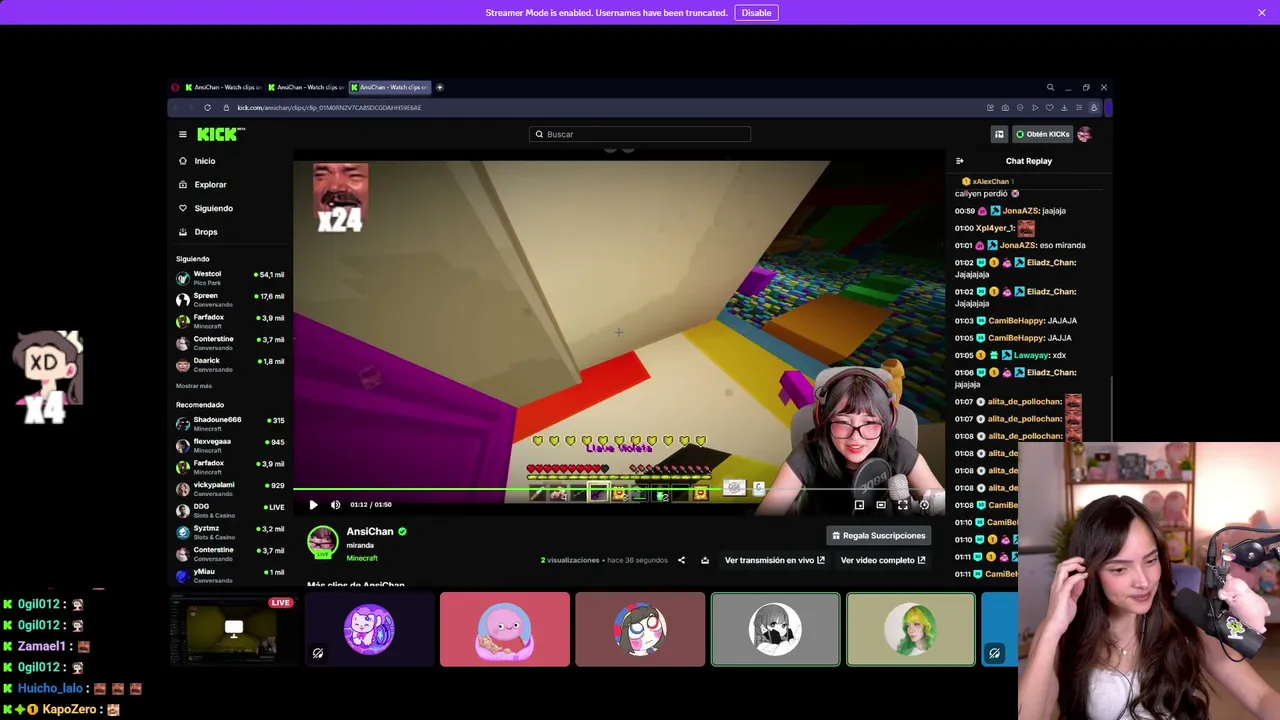Open the Shadoune666 recommended channel
This screenshot has width=1280, height=720.
click(x=231, y=424)
